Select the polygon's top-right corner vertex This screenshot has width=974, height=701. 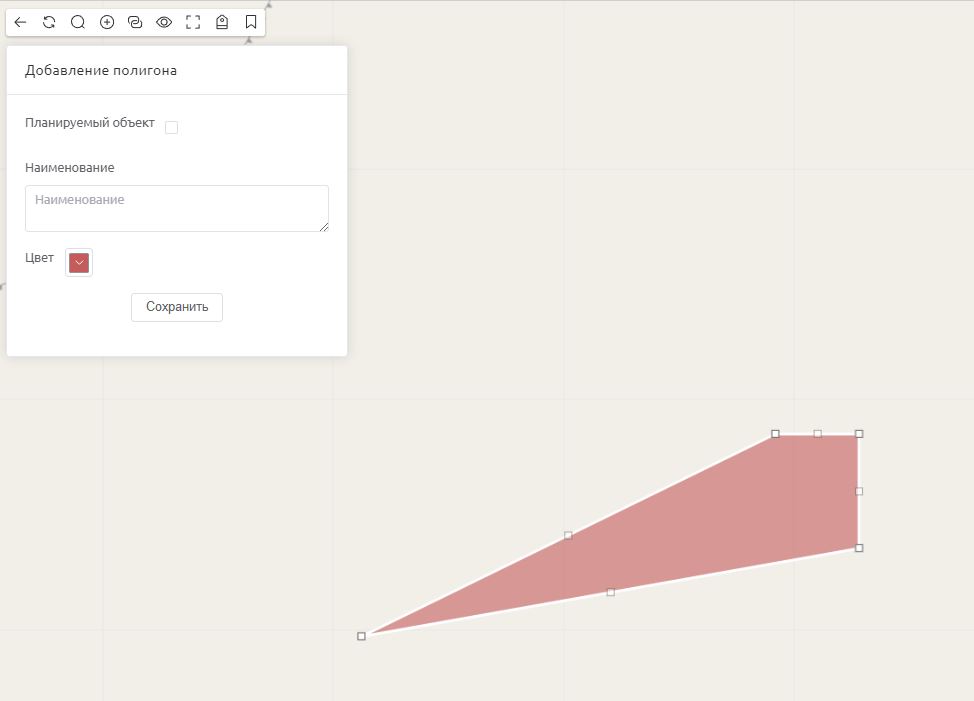(859, 434)
